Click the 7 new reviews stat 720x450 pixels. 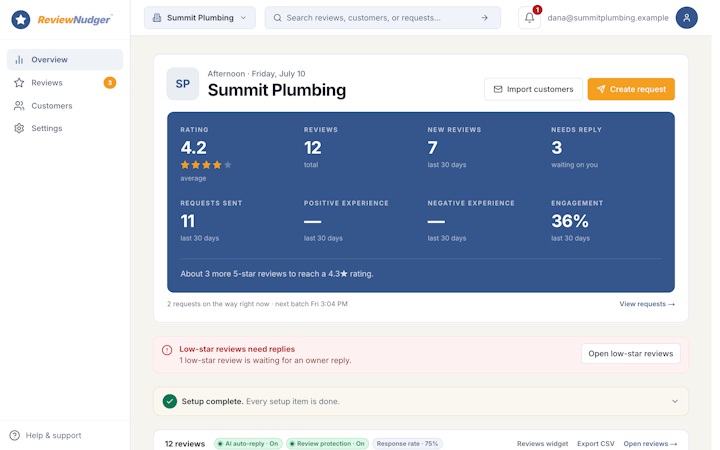pos(433,148)
